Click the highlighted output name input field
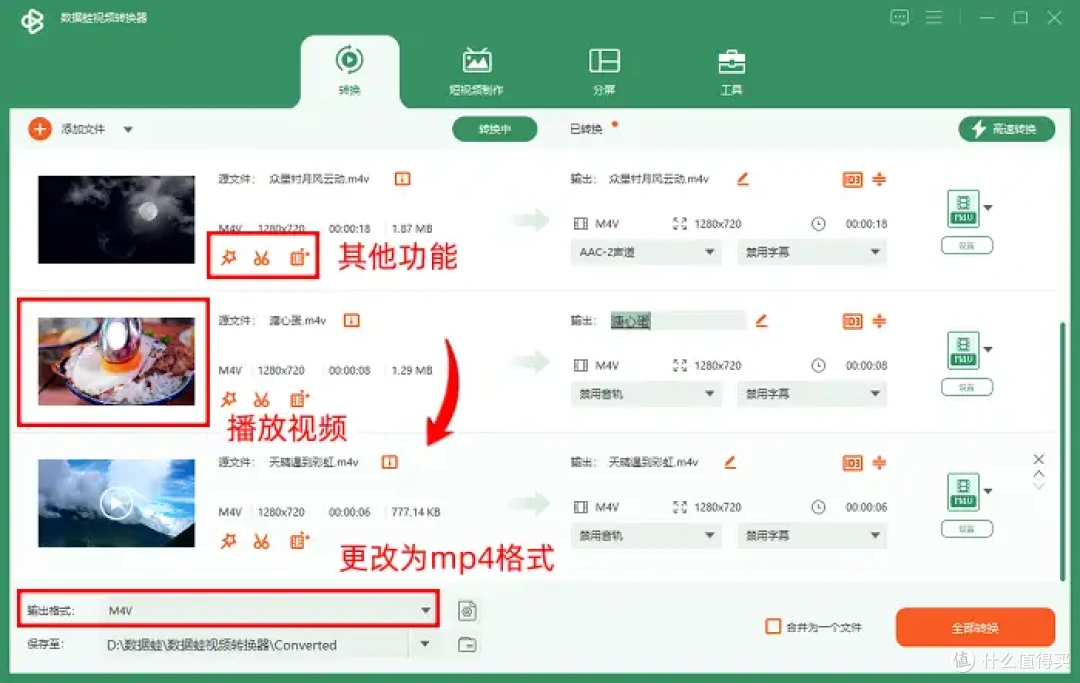Screen dimensions: 1080x683 [x=678, y=320]
